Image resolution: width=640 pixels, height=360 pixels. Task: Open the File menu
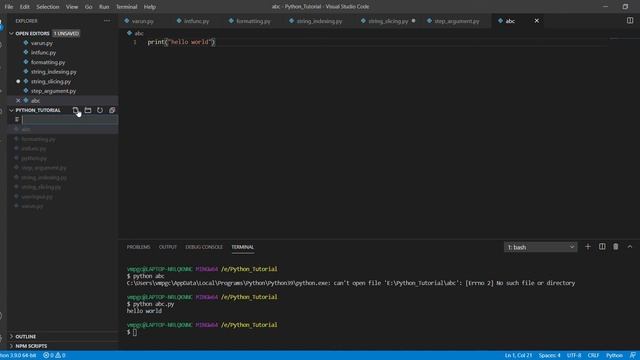click(9, 7)
